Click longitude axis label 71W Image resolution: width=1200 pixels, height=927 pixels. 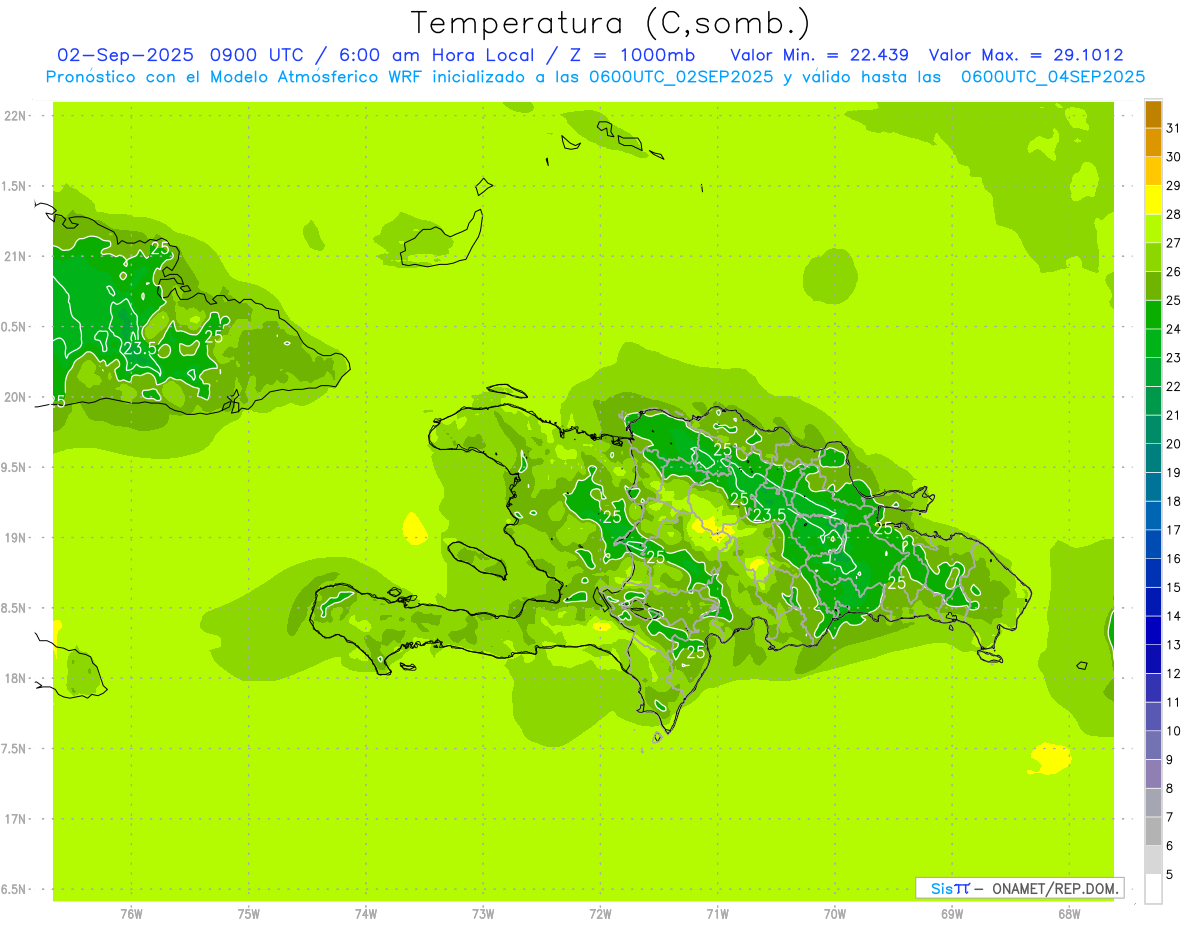click(717, 913)
